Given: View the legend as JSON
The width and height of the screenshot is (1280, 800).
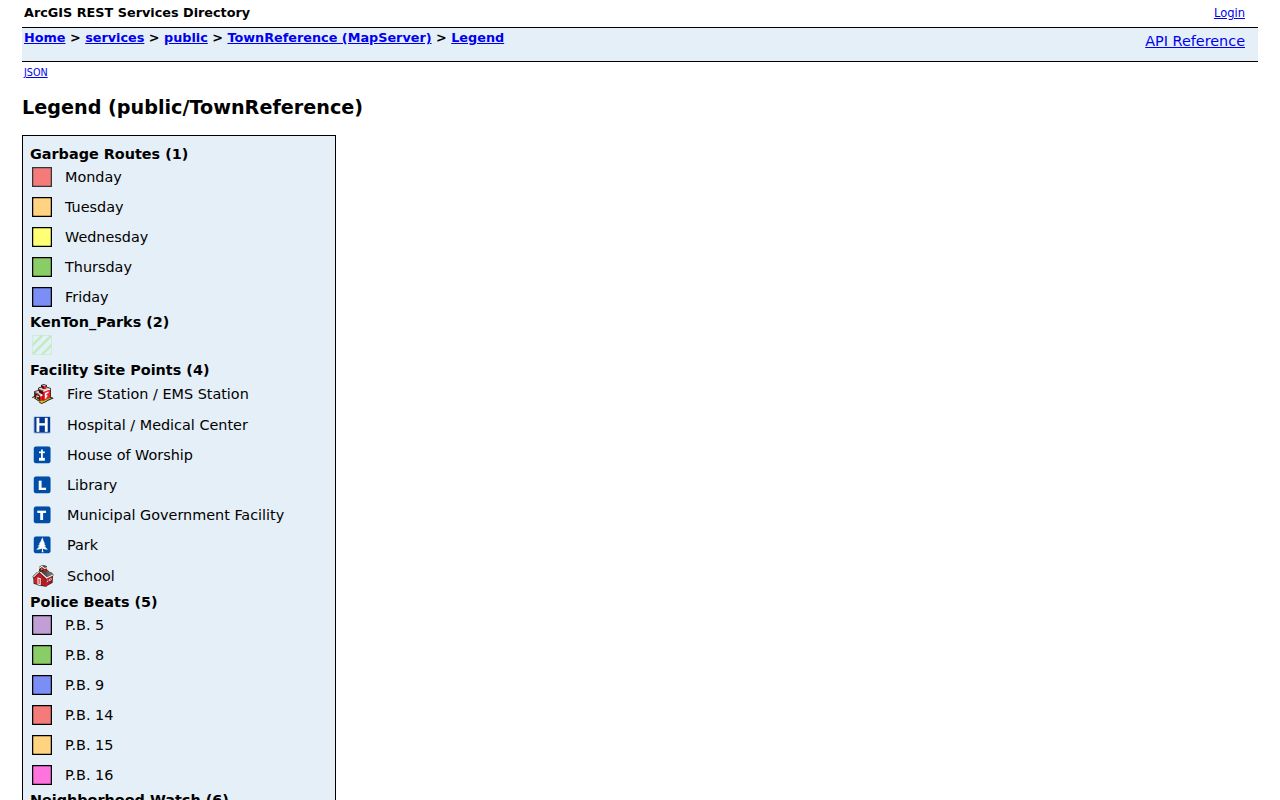Looking at the screenshot, I should (36, 72).
